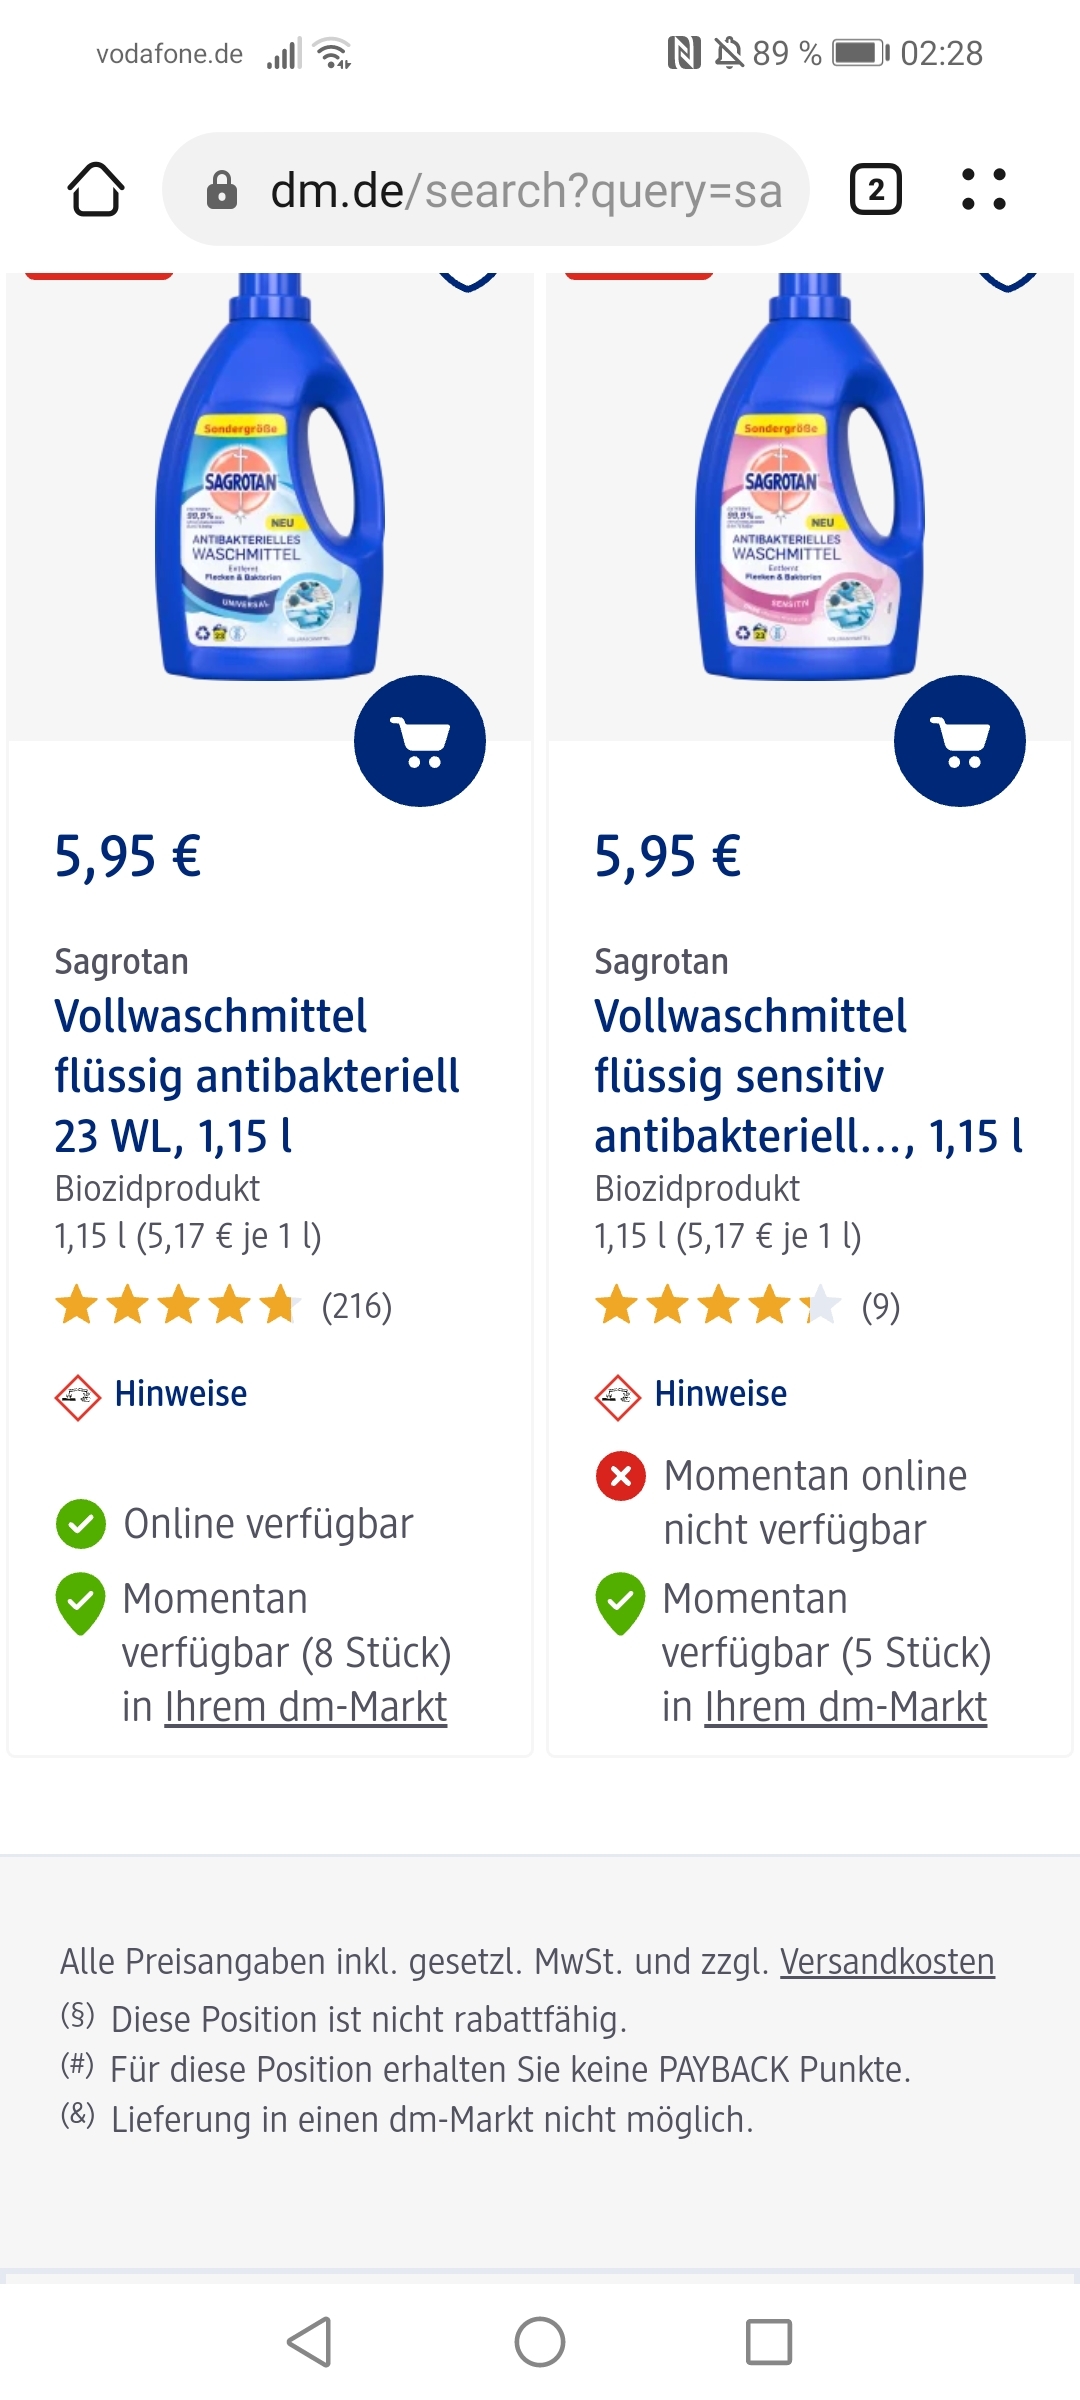View the 216 reviews star rating

tap(223, 1306)
